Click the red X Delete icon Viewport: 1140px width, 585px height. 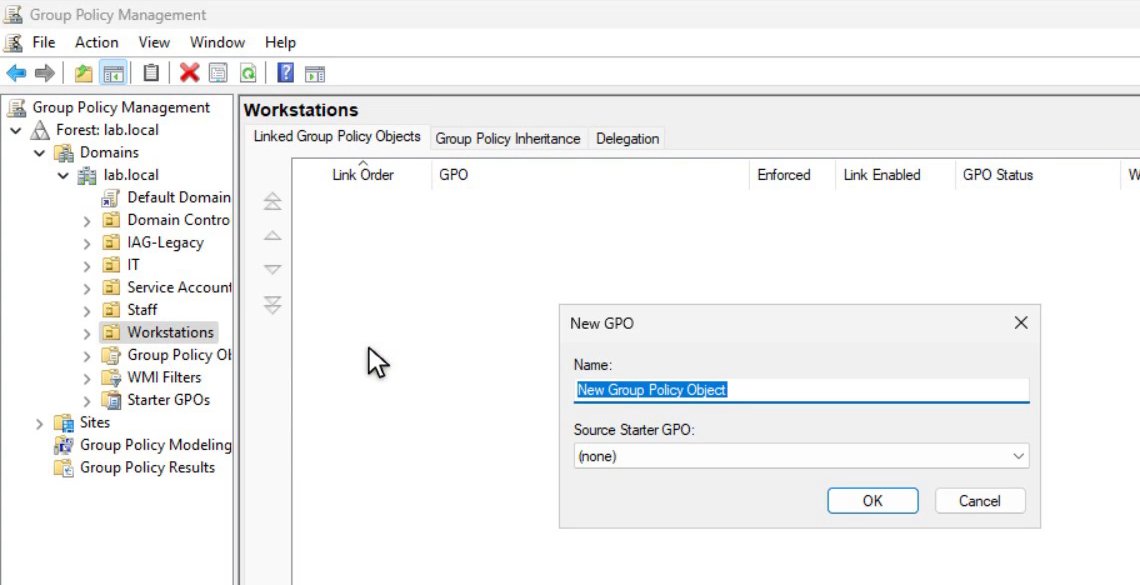[190, 73]
